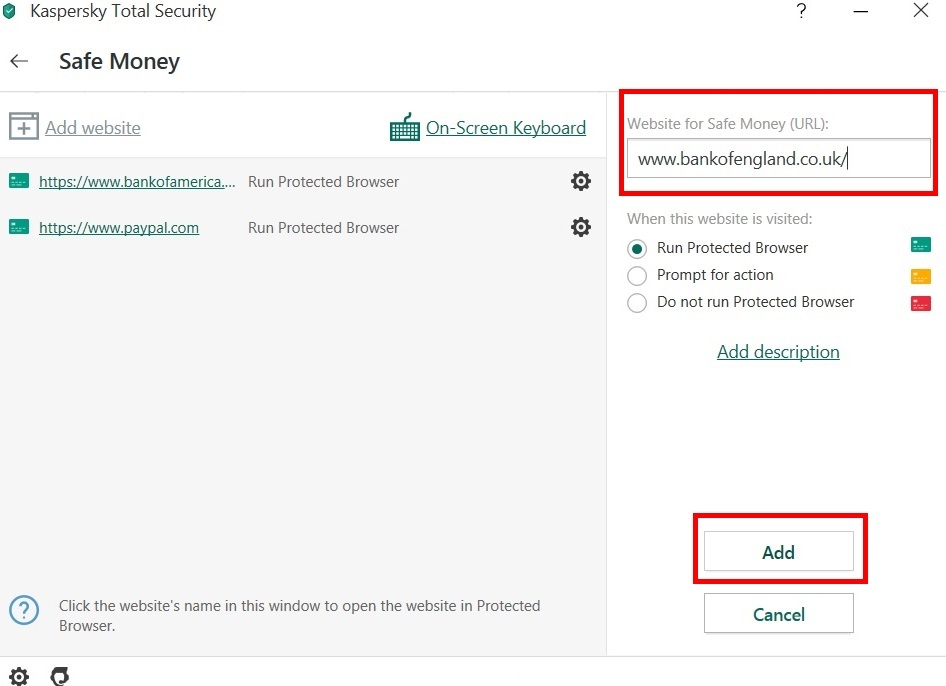Click the 'When this website is visited:' label
Screen dimensions: 946x686
click(x=720, y=219)
